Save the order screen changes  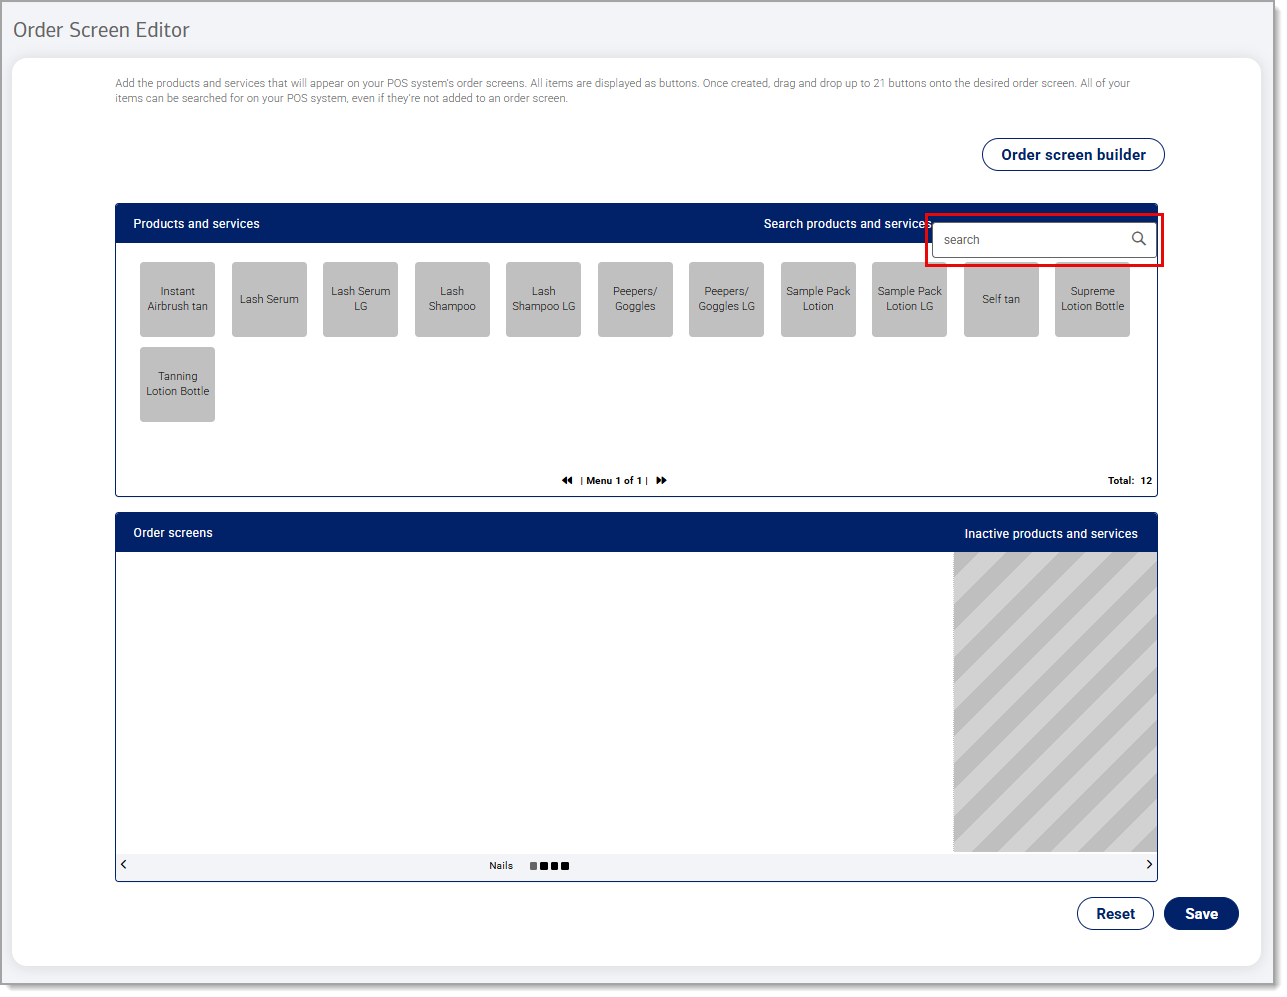tap(1201, 914)
